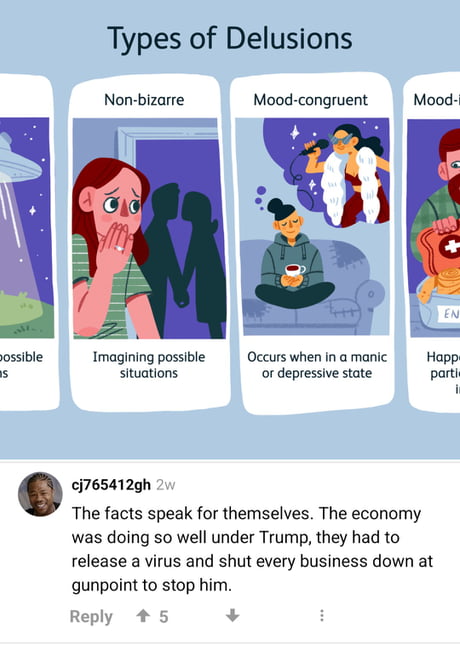This screenshot has height=645, width=460.
Task: Click the comment text about the economy
Action: tap(252, 549)
